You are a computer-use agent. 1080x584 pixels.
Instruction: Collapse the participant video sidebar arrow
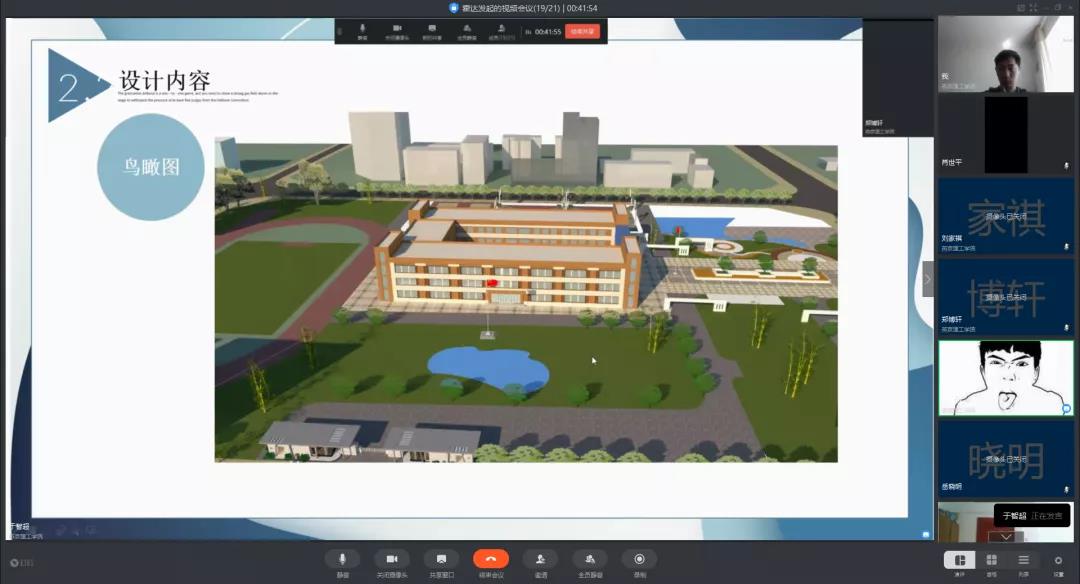927,279
